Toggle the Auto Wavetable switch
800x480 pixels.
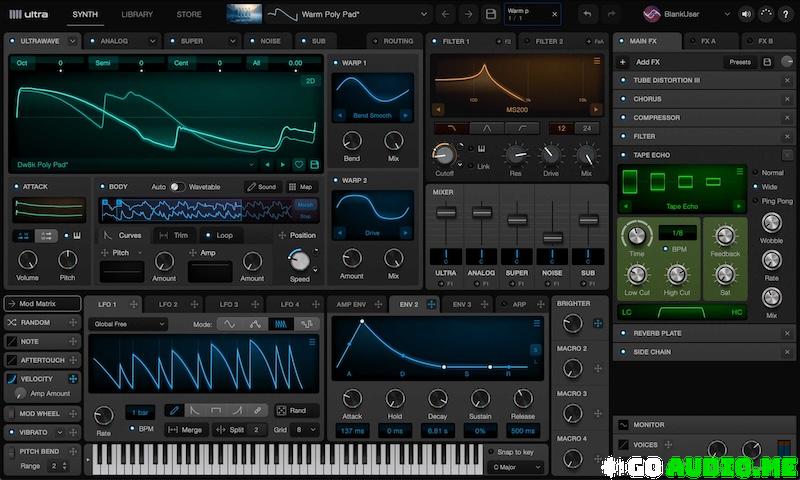[177, 186]
